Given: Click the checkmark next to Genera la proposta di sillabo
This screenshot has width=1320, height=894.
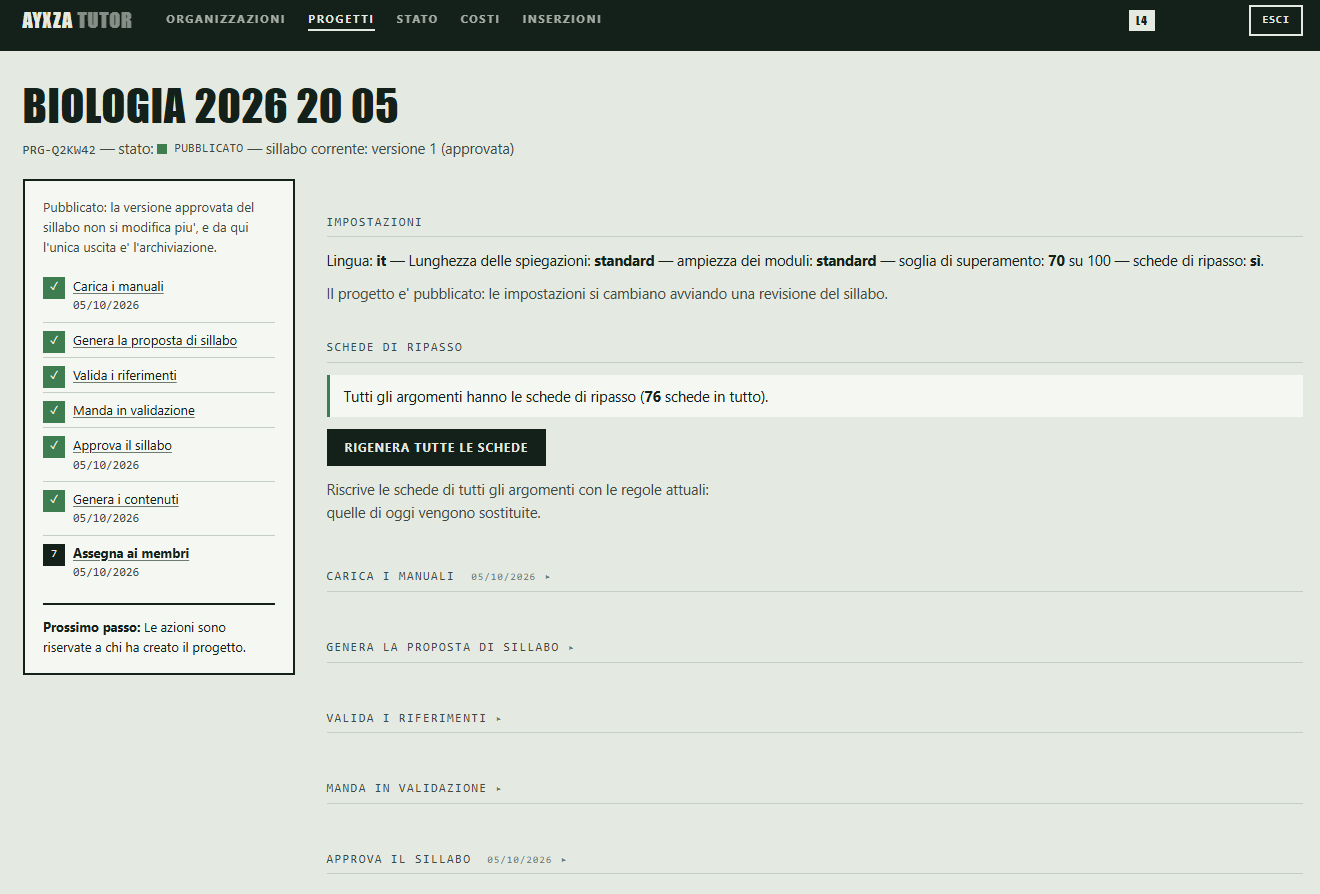Looking at the screenshot, I should (54, 341).
